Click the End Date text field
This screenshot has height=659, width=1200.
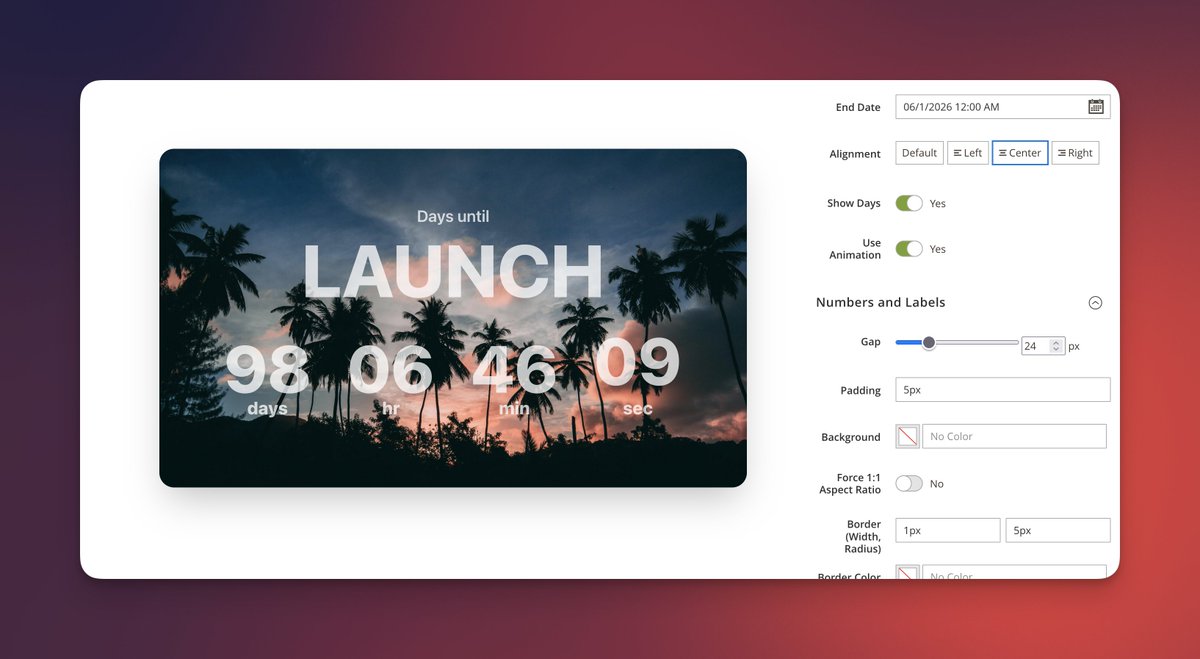tap(1002, 107)
